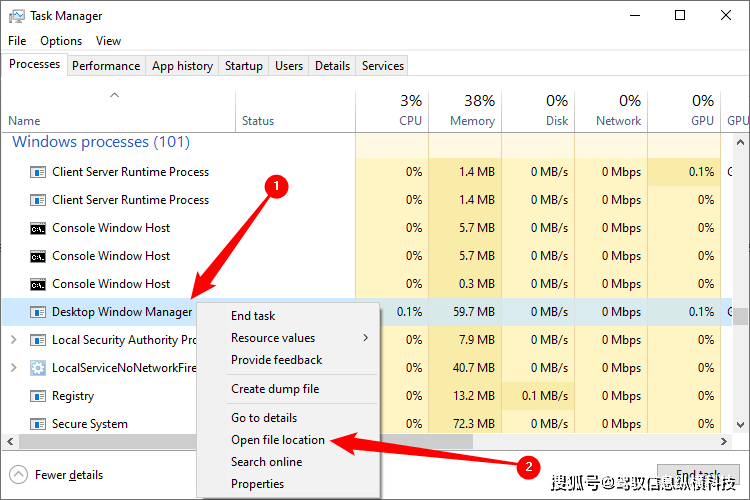Switch to the Services tab
This screenshot has height=500, width=750.
coord(383,66)
